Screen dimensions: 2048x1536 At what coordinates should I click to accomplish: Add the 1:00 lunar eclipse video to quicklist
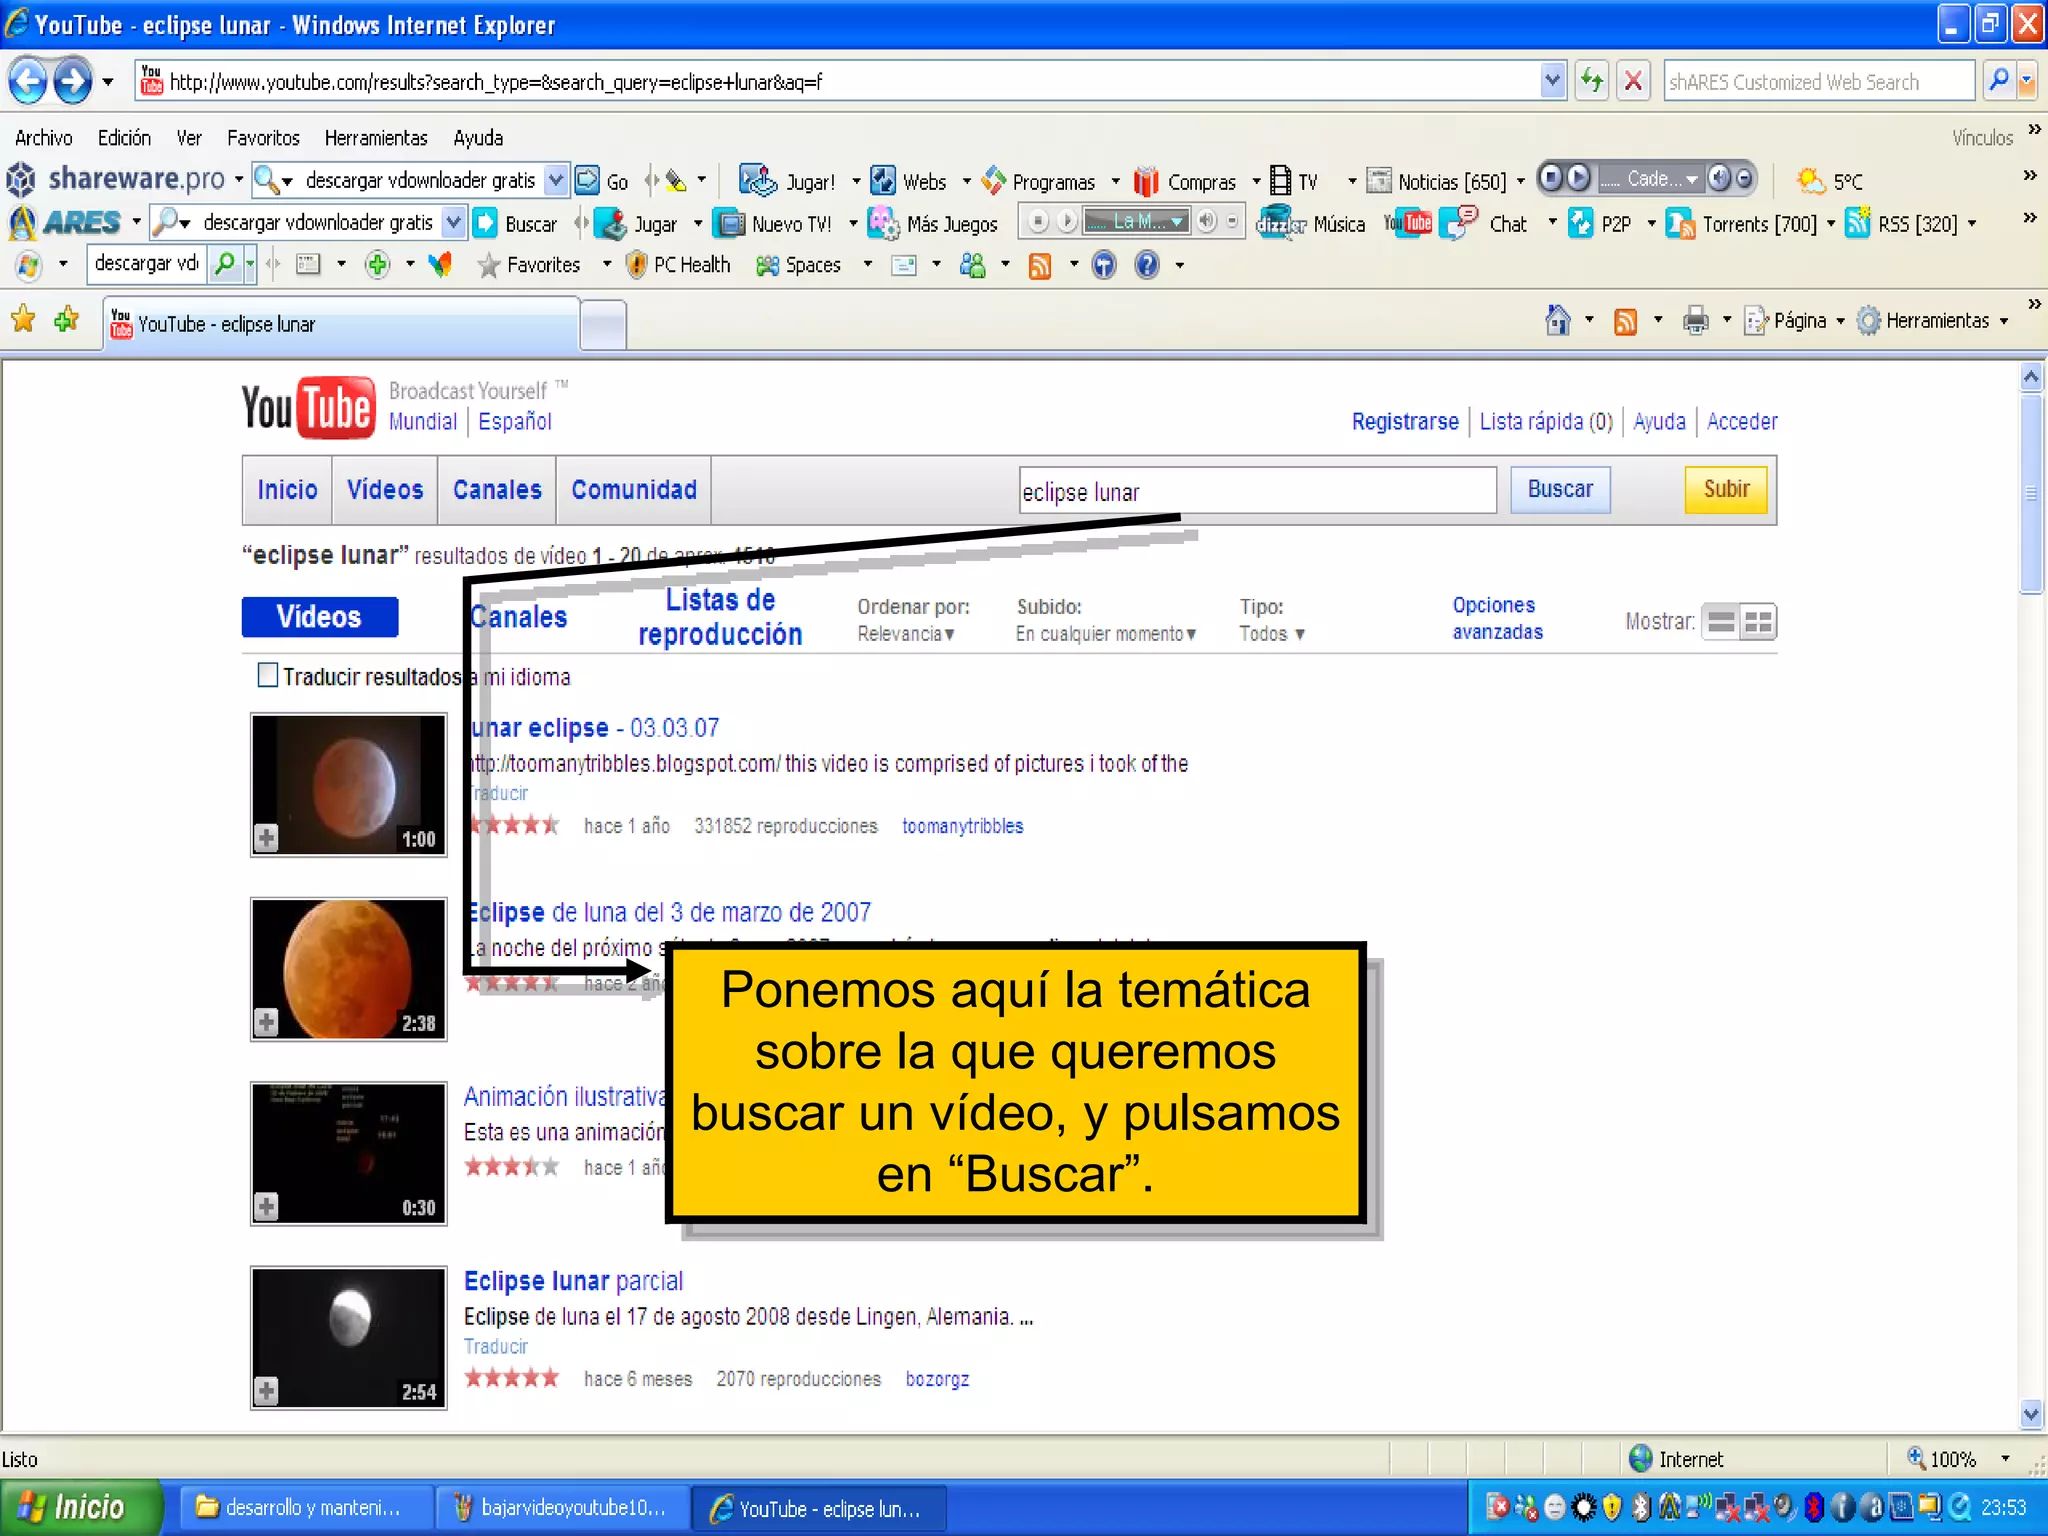click(x=266, y=837)
